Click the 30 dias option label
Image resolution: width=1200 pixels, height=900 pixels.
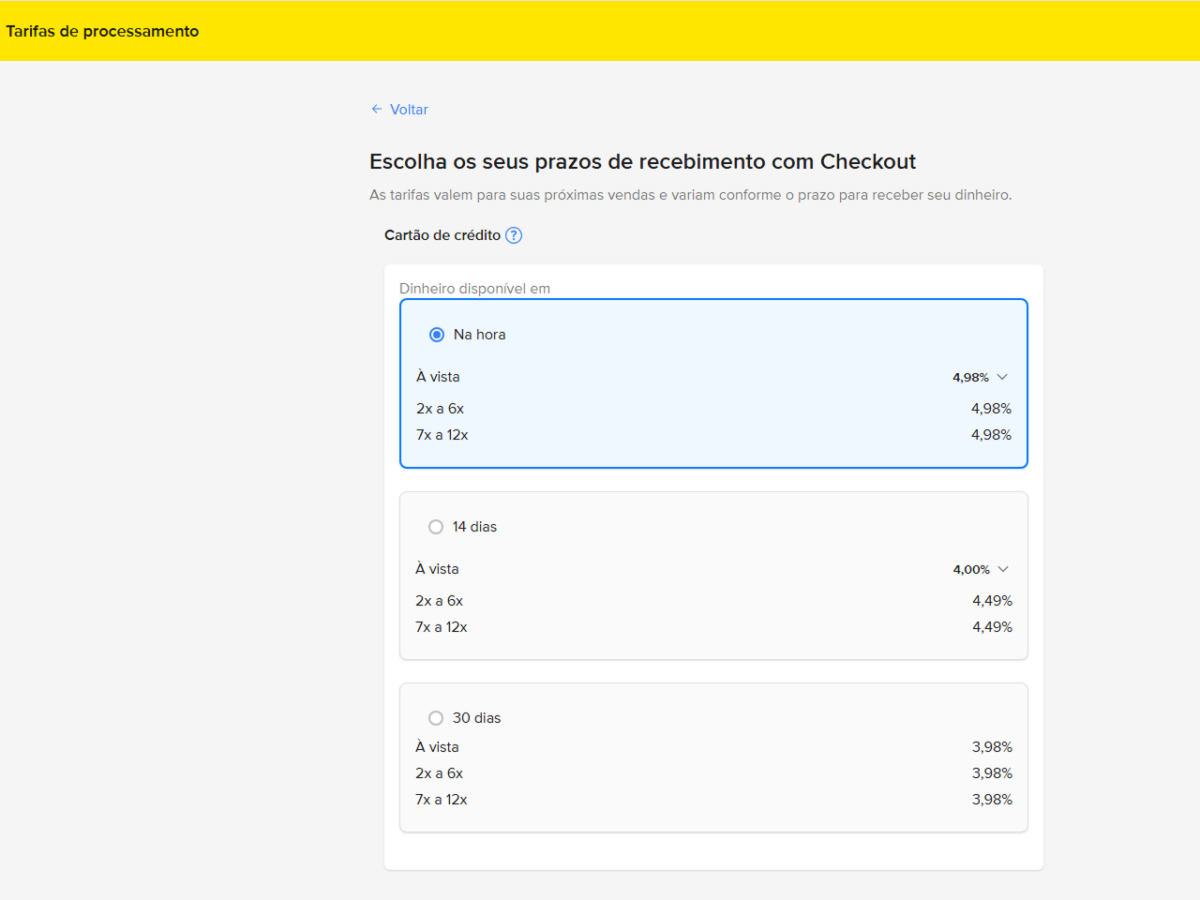coord(477,718)
